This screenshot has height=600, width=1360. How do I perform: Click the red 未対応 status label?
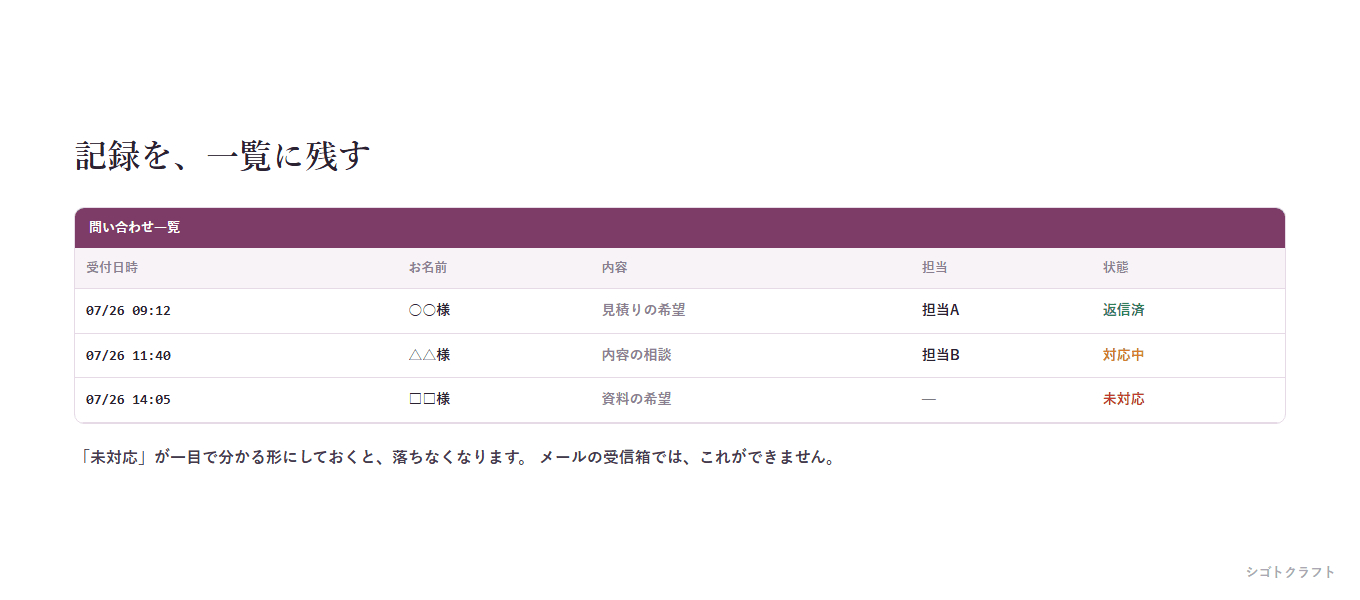1124,399
